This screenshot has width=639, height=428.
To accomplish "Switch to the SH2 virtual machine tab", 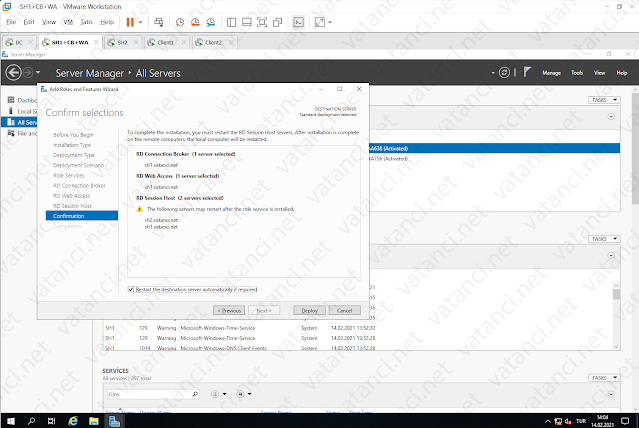I will (x=122, y=42).
